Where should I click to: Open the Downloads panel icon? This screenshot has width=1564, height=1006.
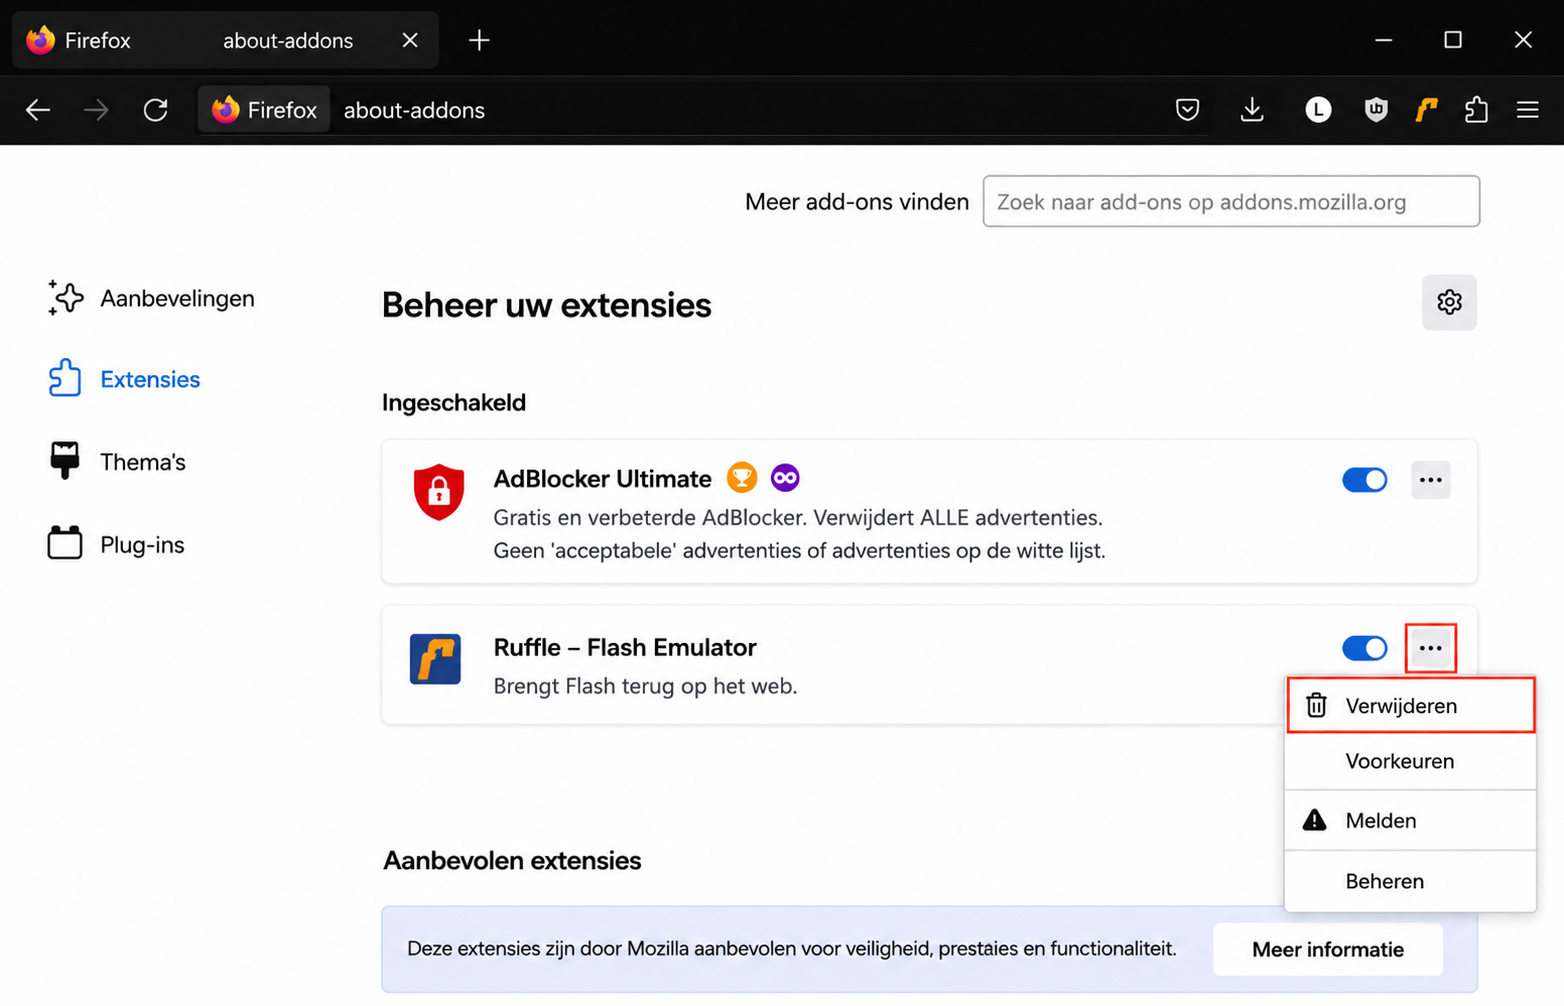1252,110
